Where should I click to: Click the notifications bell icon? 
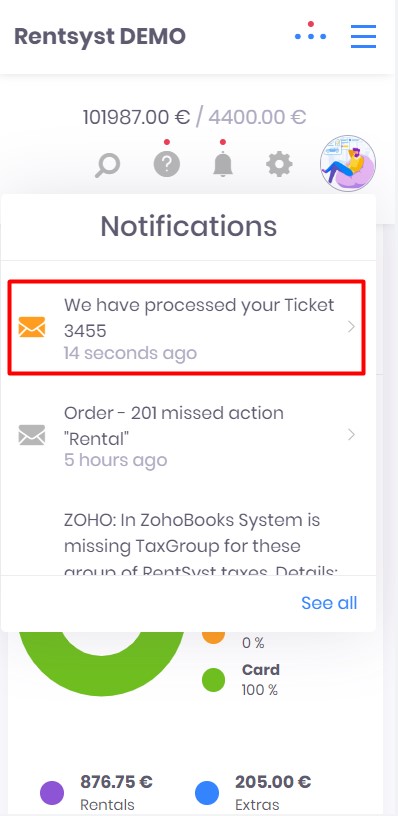223,165
